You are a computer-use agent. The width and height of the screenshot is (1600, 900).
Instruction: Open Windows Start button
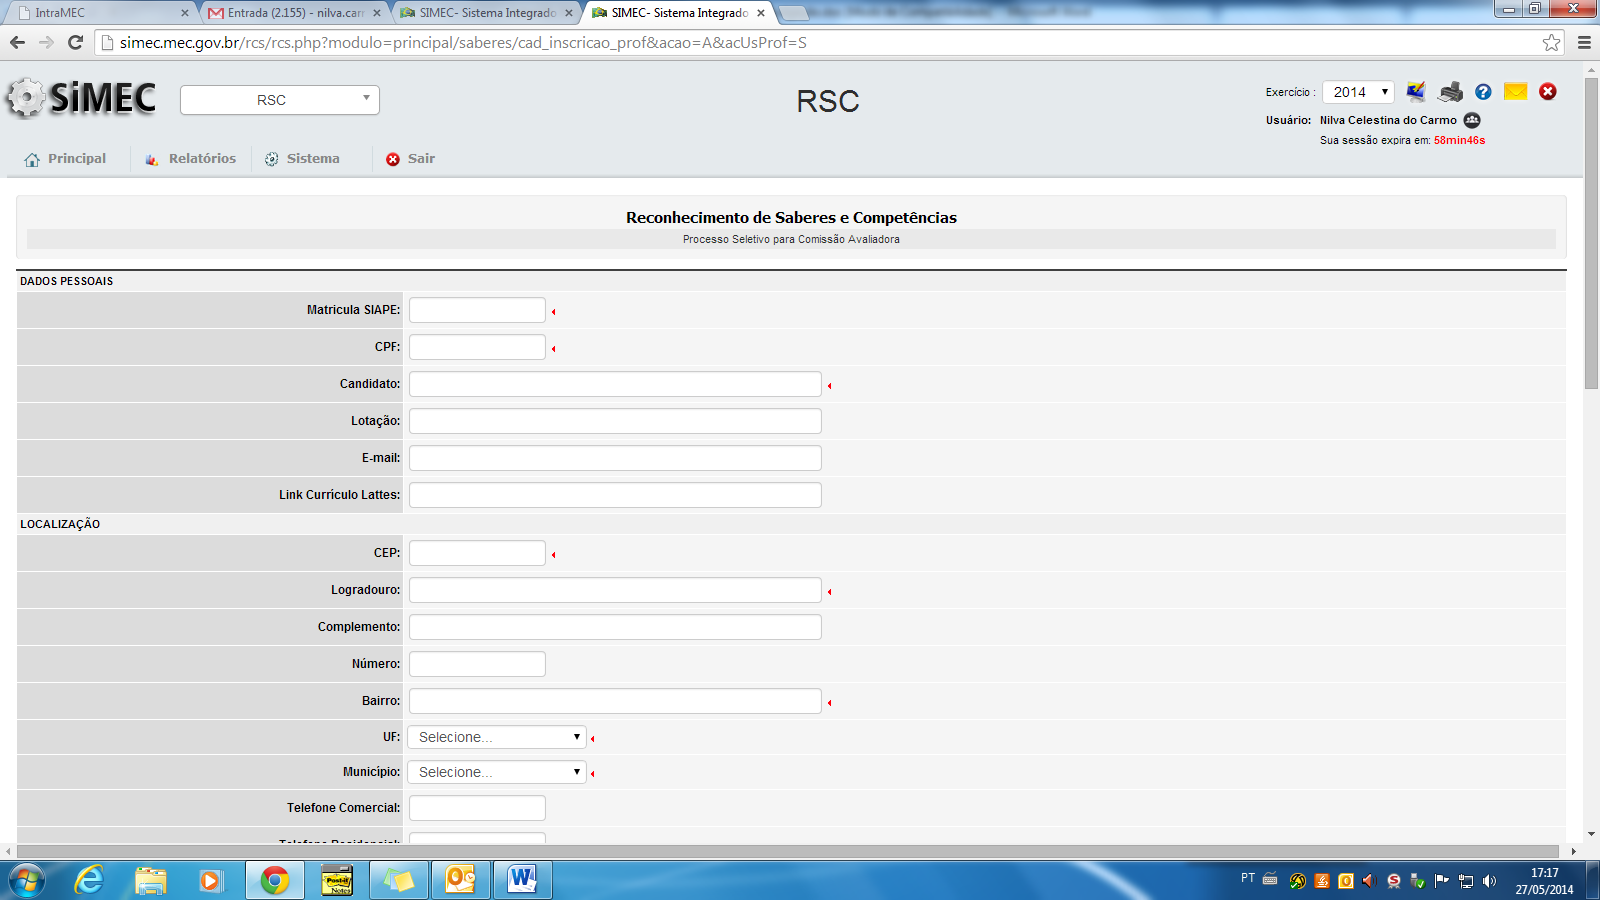tap(26, 880)
